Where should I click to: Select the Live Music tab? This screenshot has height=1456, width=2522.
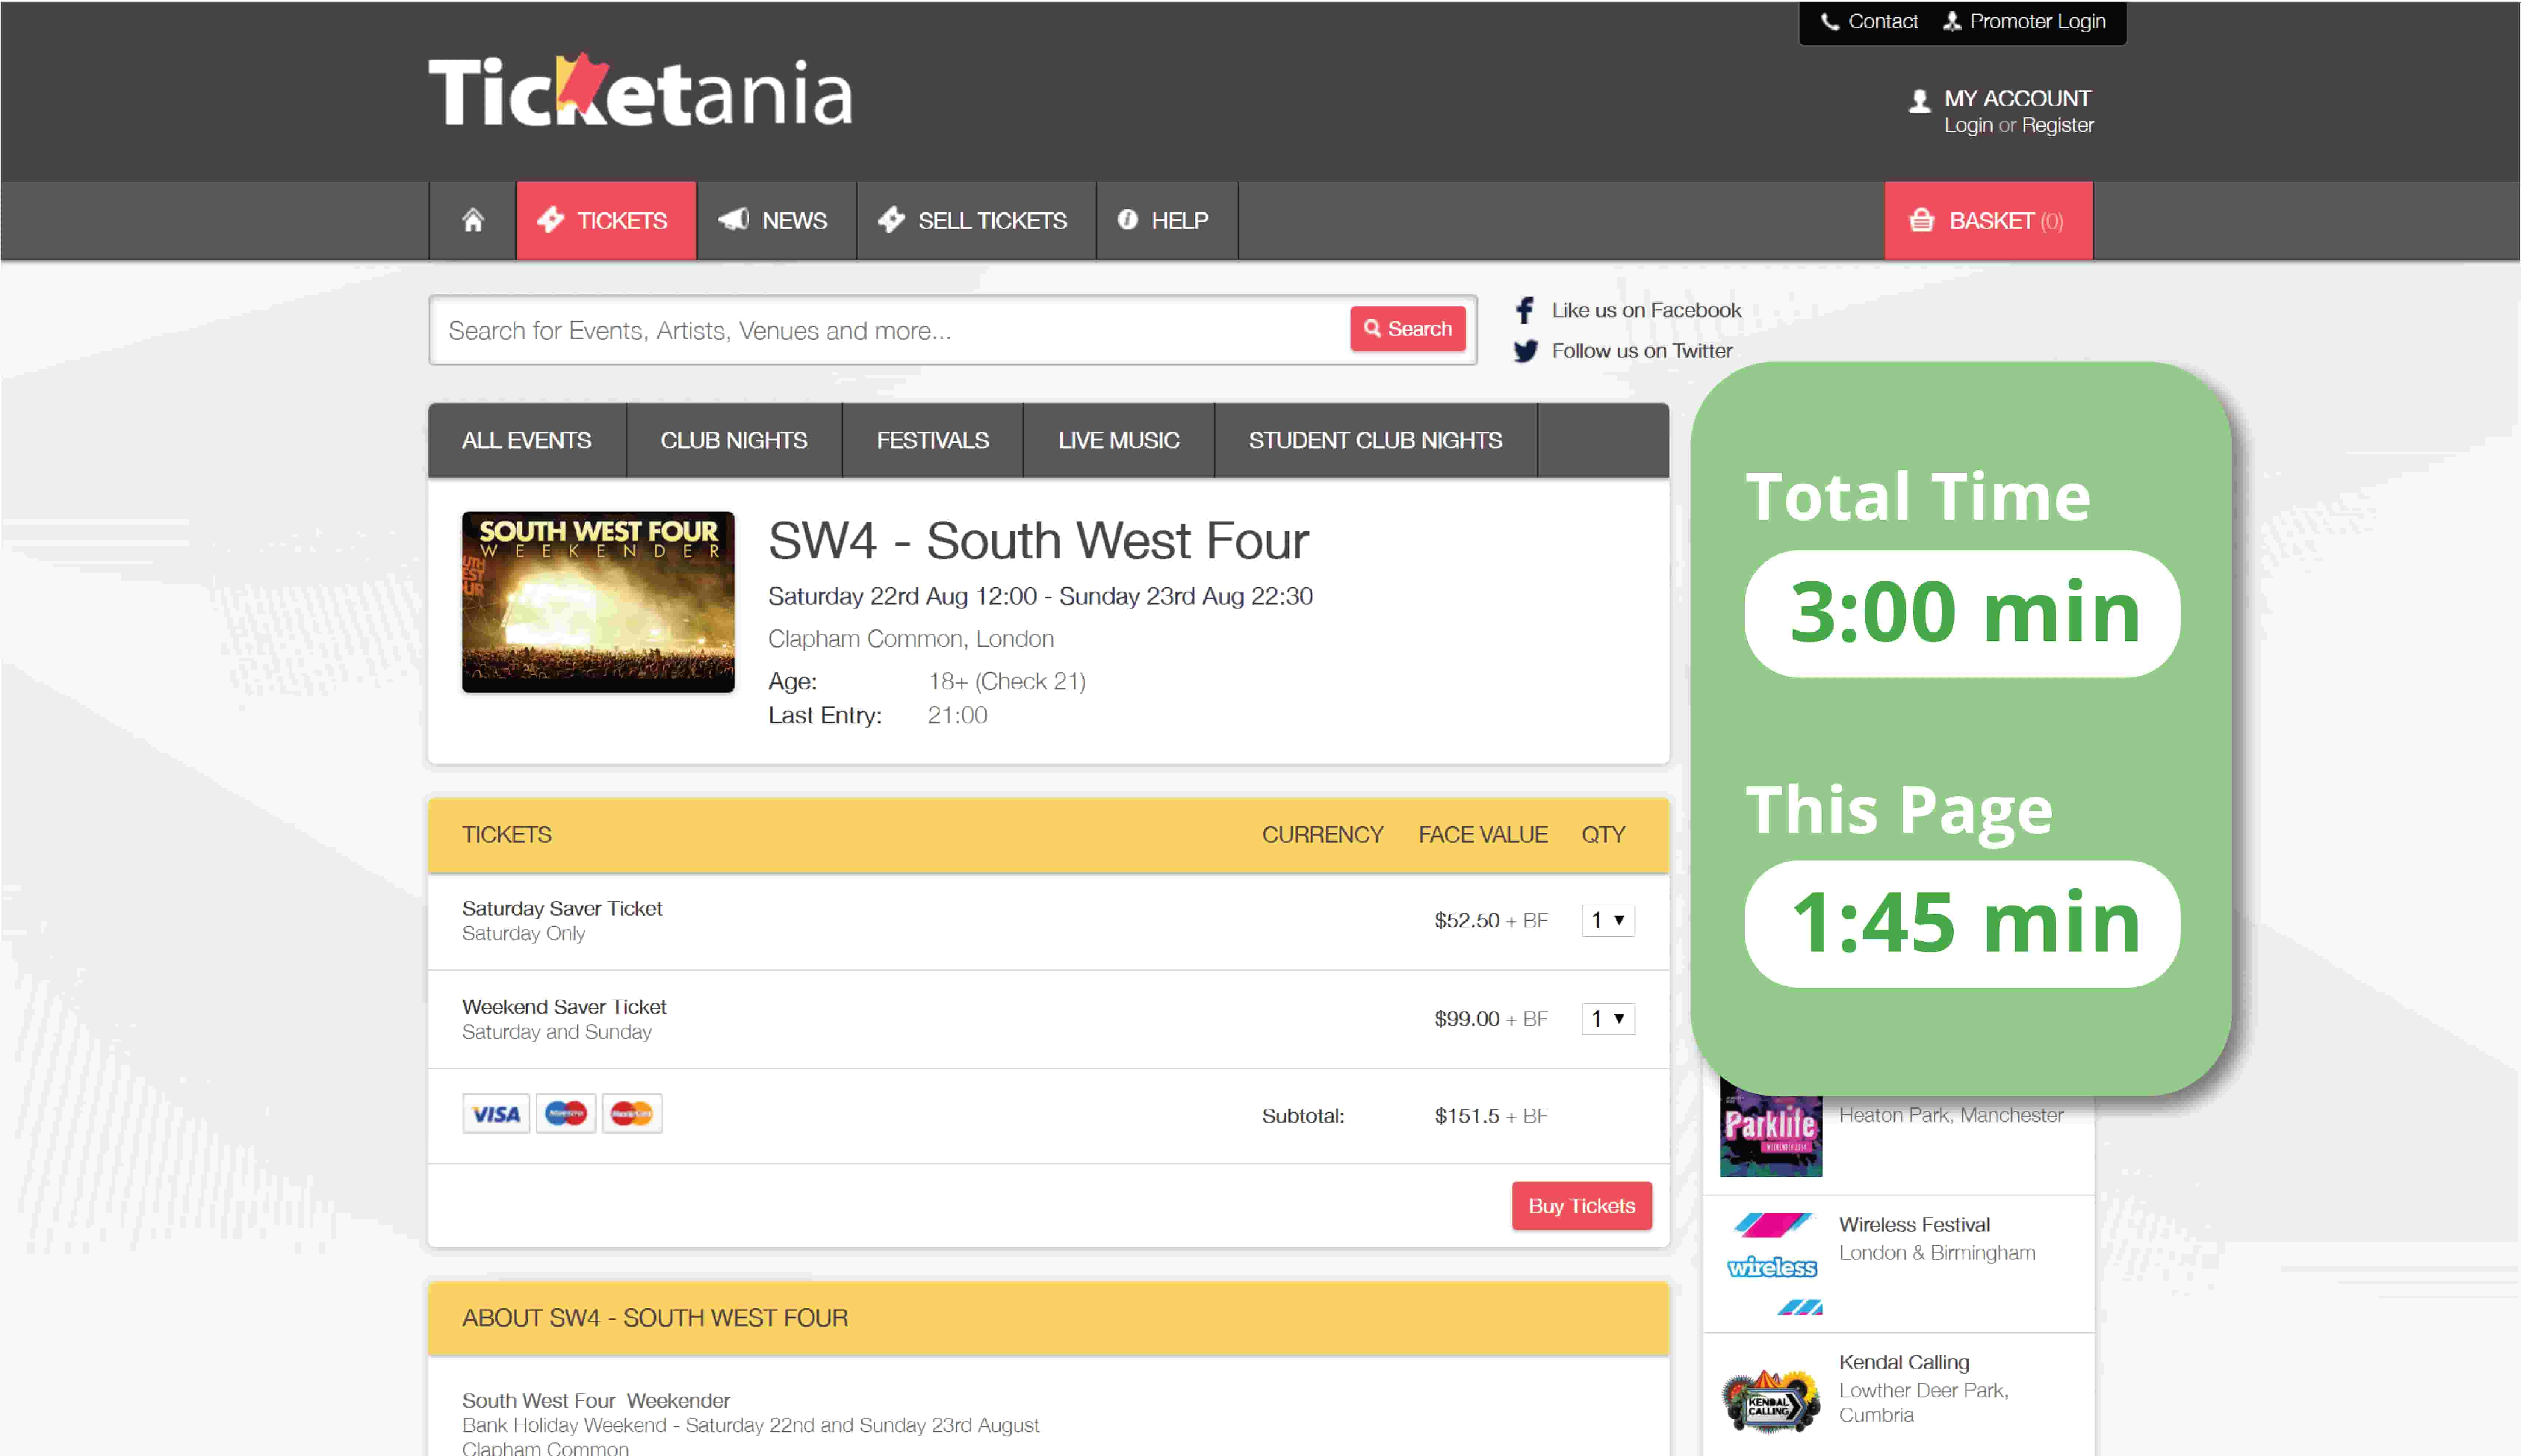coord(1119,440)
